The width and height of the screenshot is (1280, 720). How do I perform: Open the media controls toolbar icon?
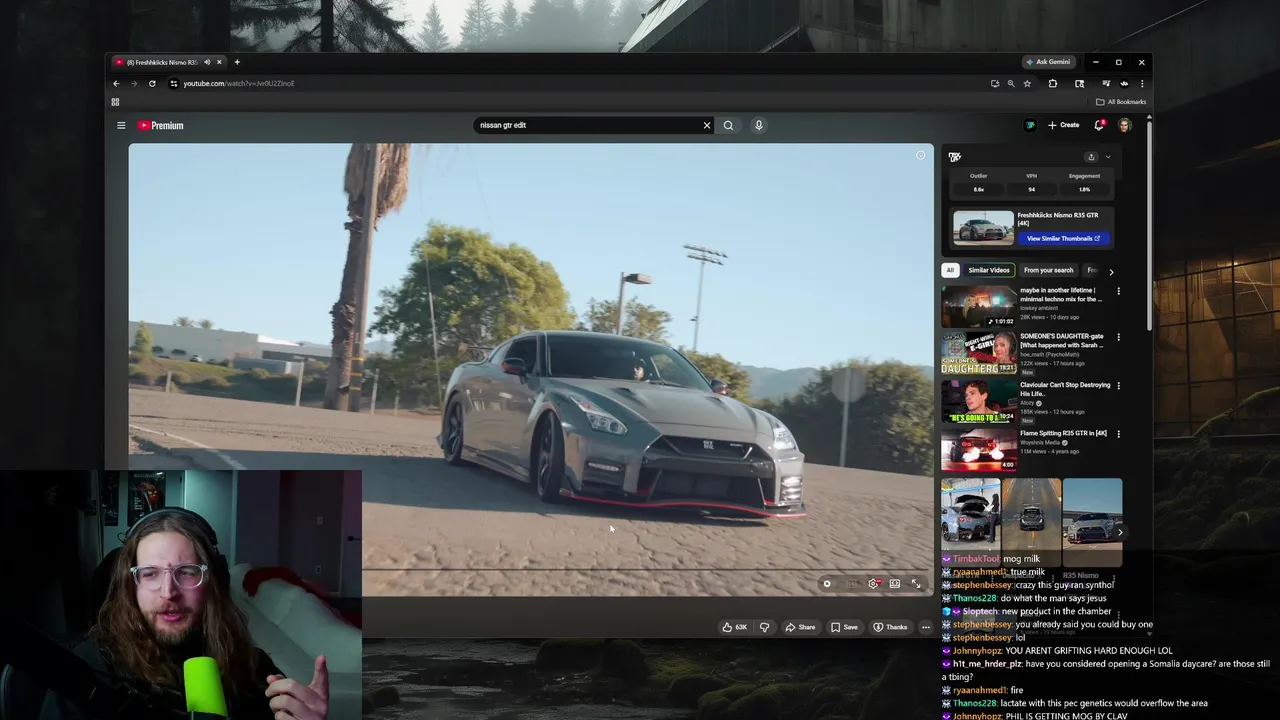pos(1105,83)
